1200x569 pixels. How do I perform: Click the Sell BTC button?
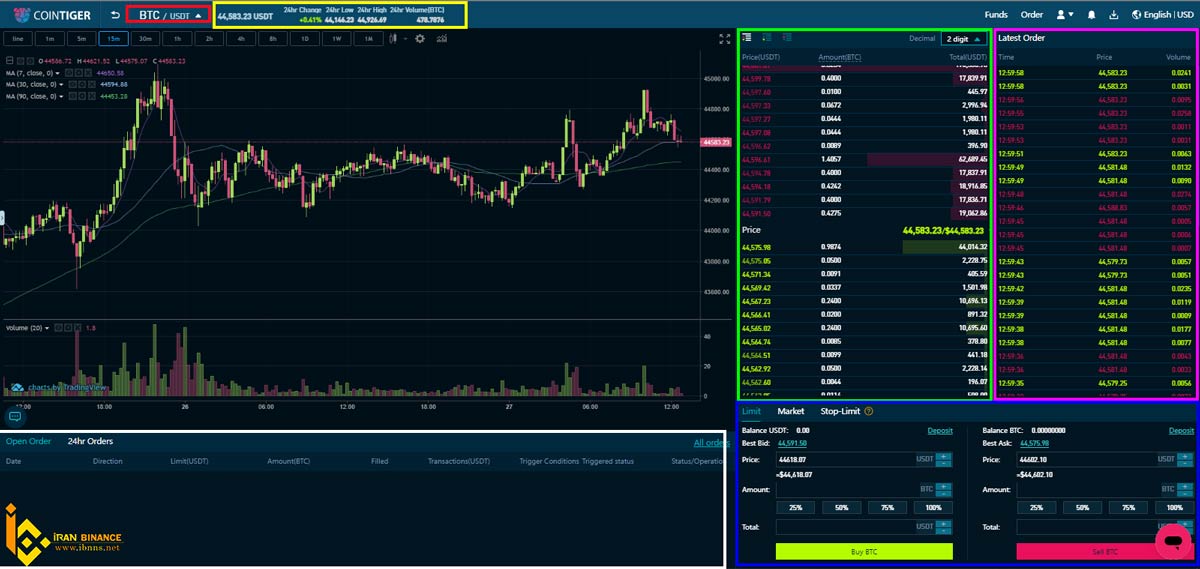[1105, 551]
